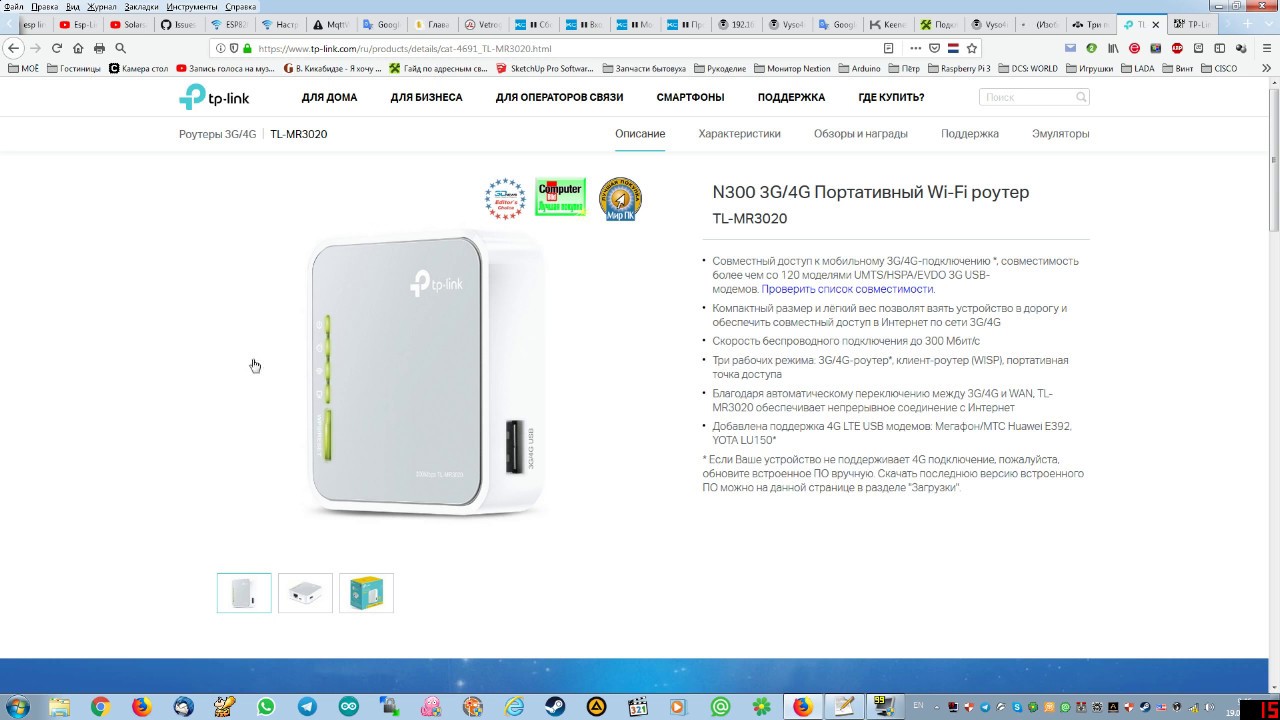
Task: Switch to the ESP82 browser tab
Action: [231, 24]
